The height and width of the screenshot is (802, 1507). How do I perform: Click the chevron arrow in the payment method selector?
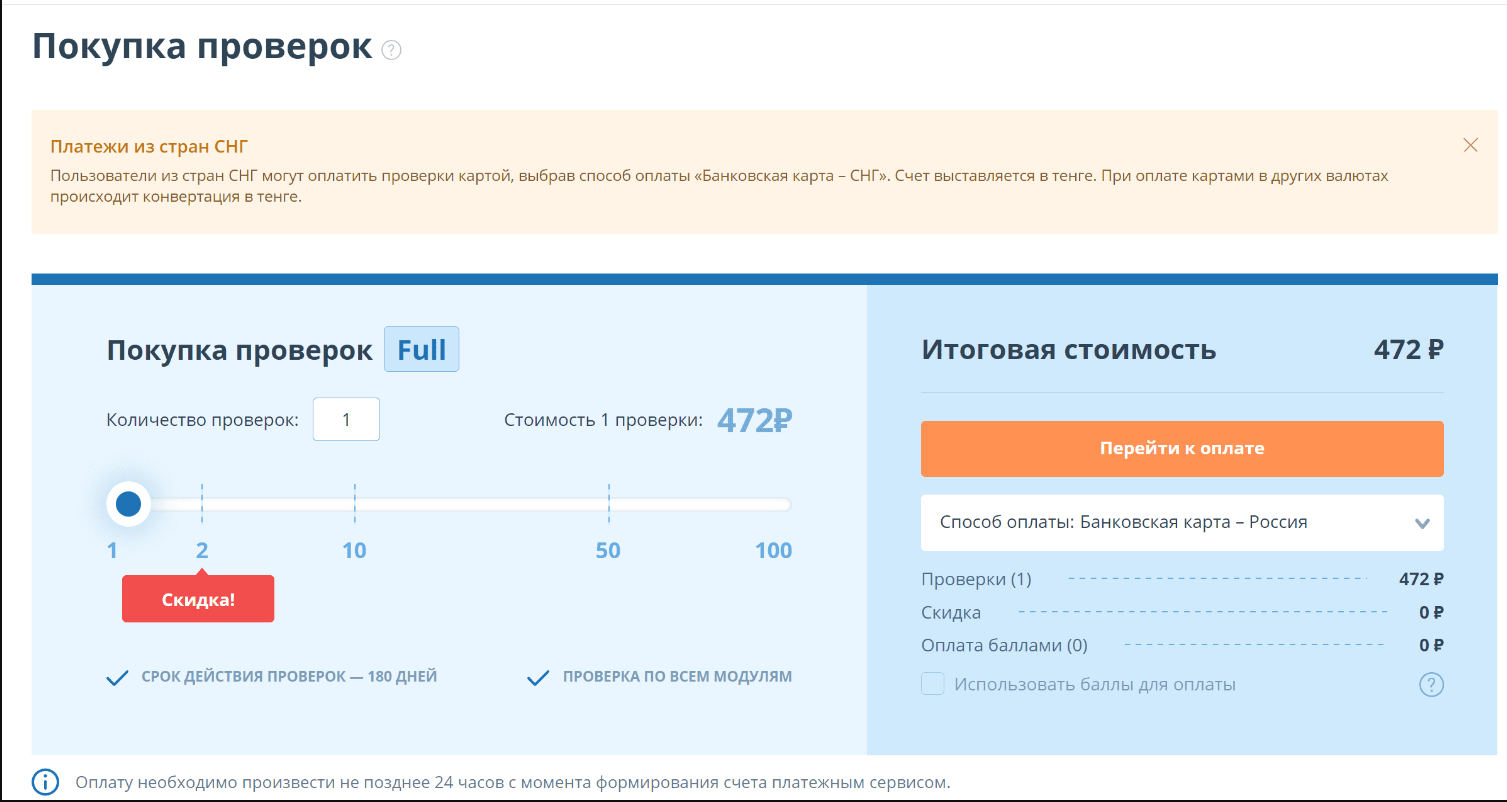[1422, 523]
